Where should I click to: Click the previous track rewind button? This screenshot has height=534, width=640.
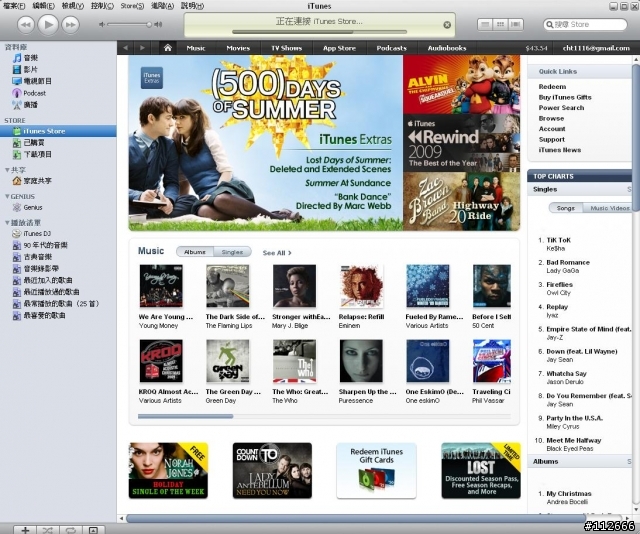(26, 25)
